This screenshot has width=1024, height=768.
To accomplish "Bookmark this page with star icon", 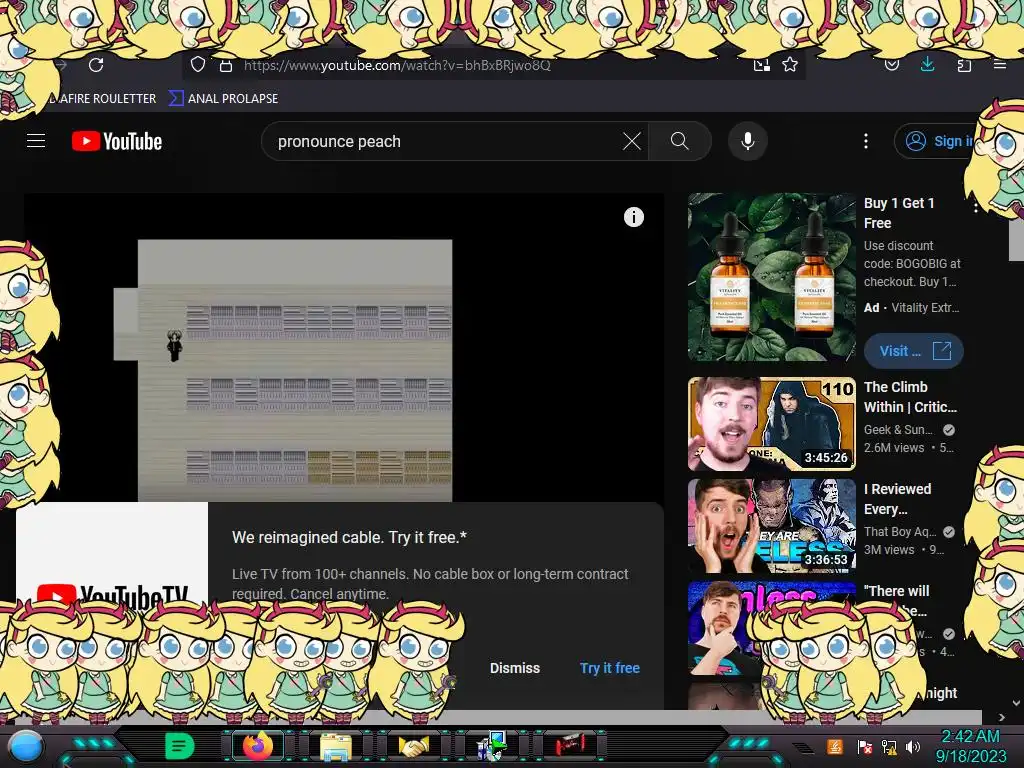I will (x=790, y=65).
